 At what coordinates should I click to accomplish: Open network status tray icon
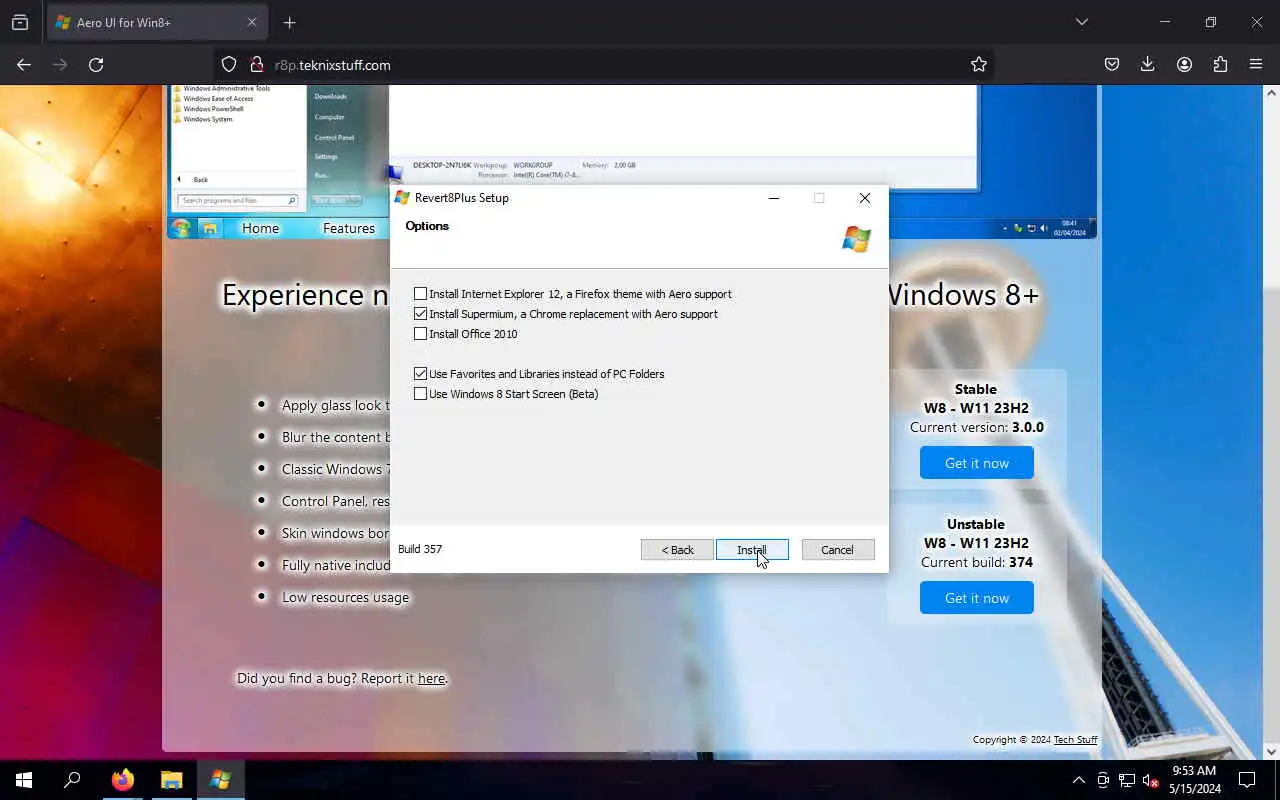coord(1127,780)
